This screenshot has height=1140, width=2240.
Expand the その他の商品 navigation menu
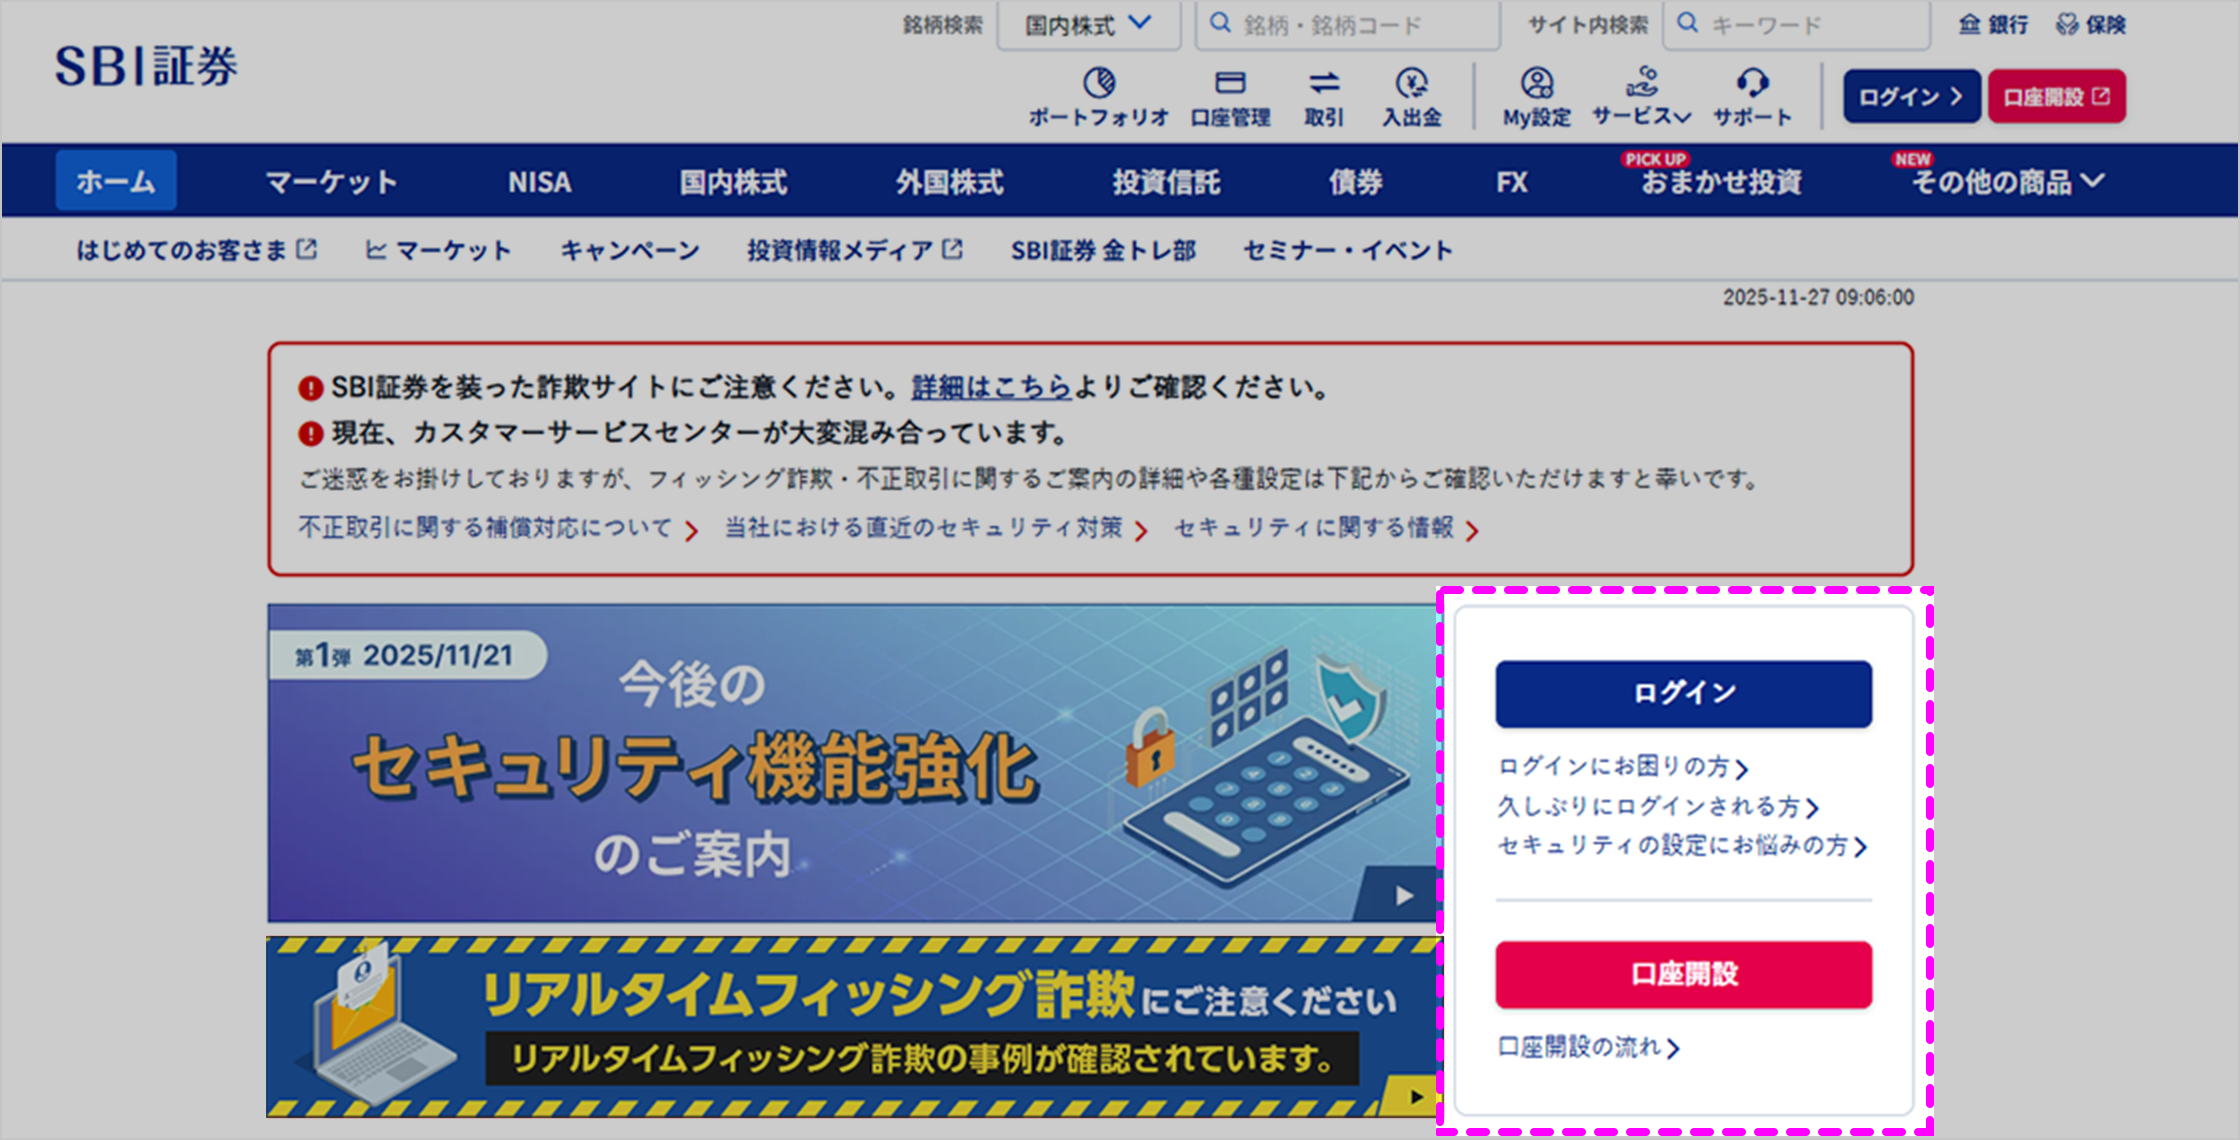coord(2007,182)
